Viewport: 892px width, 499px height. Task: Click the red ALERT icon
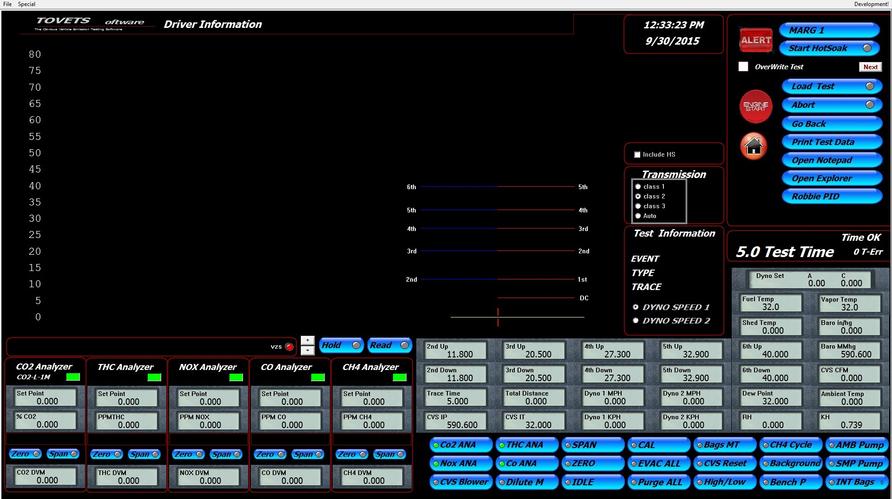click(756, 40)
